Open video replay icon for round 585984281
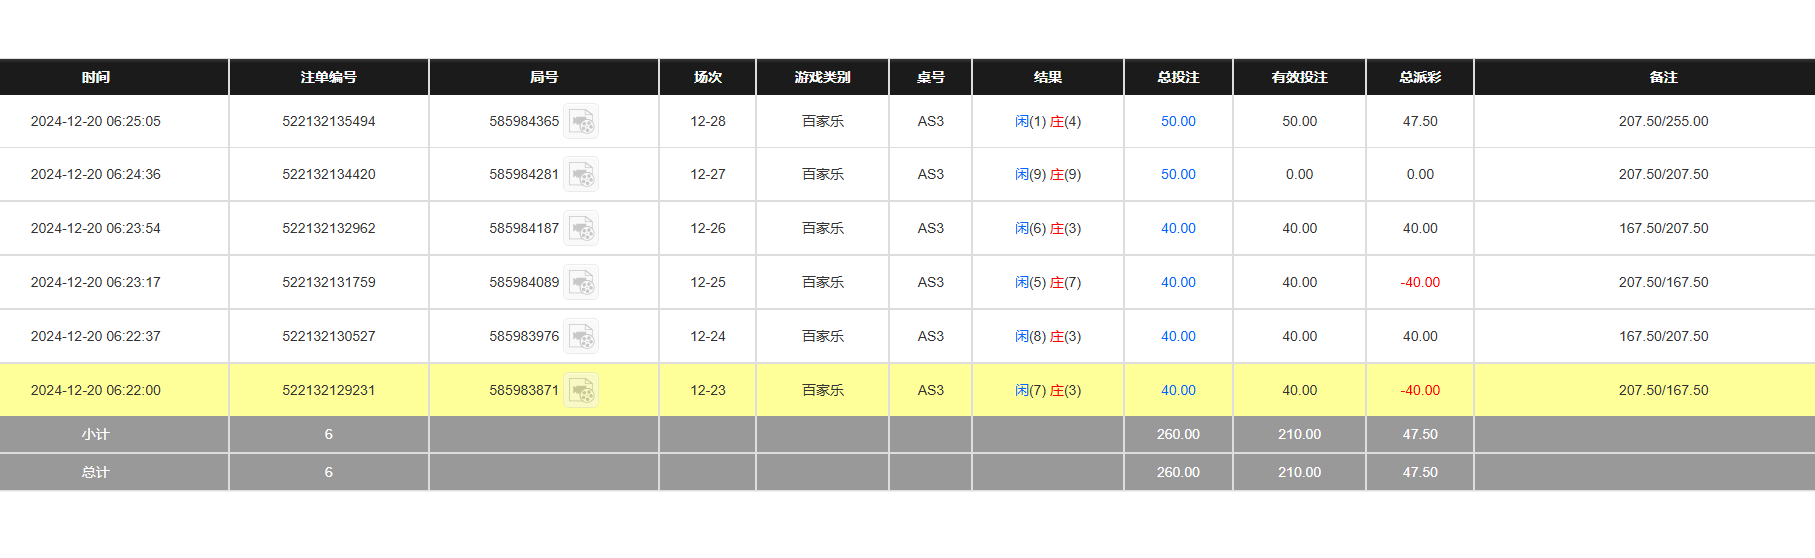 tap(581, 174)
